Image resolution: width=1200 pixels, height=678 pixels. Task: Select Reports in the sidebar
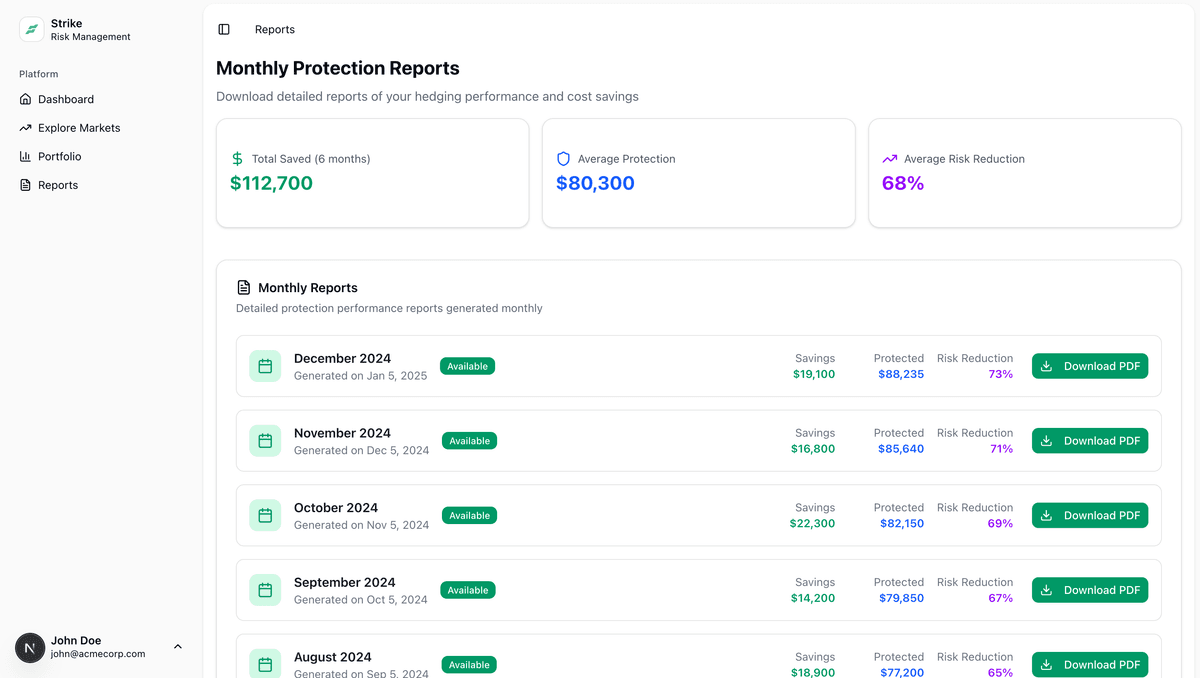click(58, 185)
